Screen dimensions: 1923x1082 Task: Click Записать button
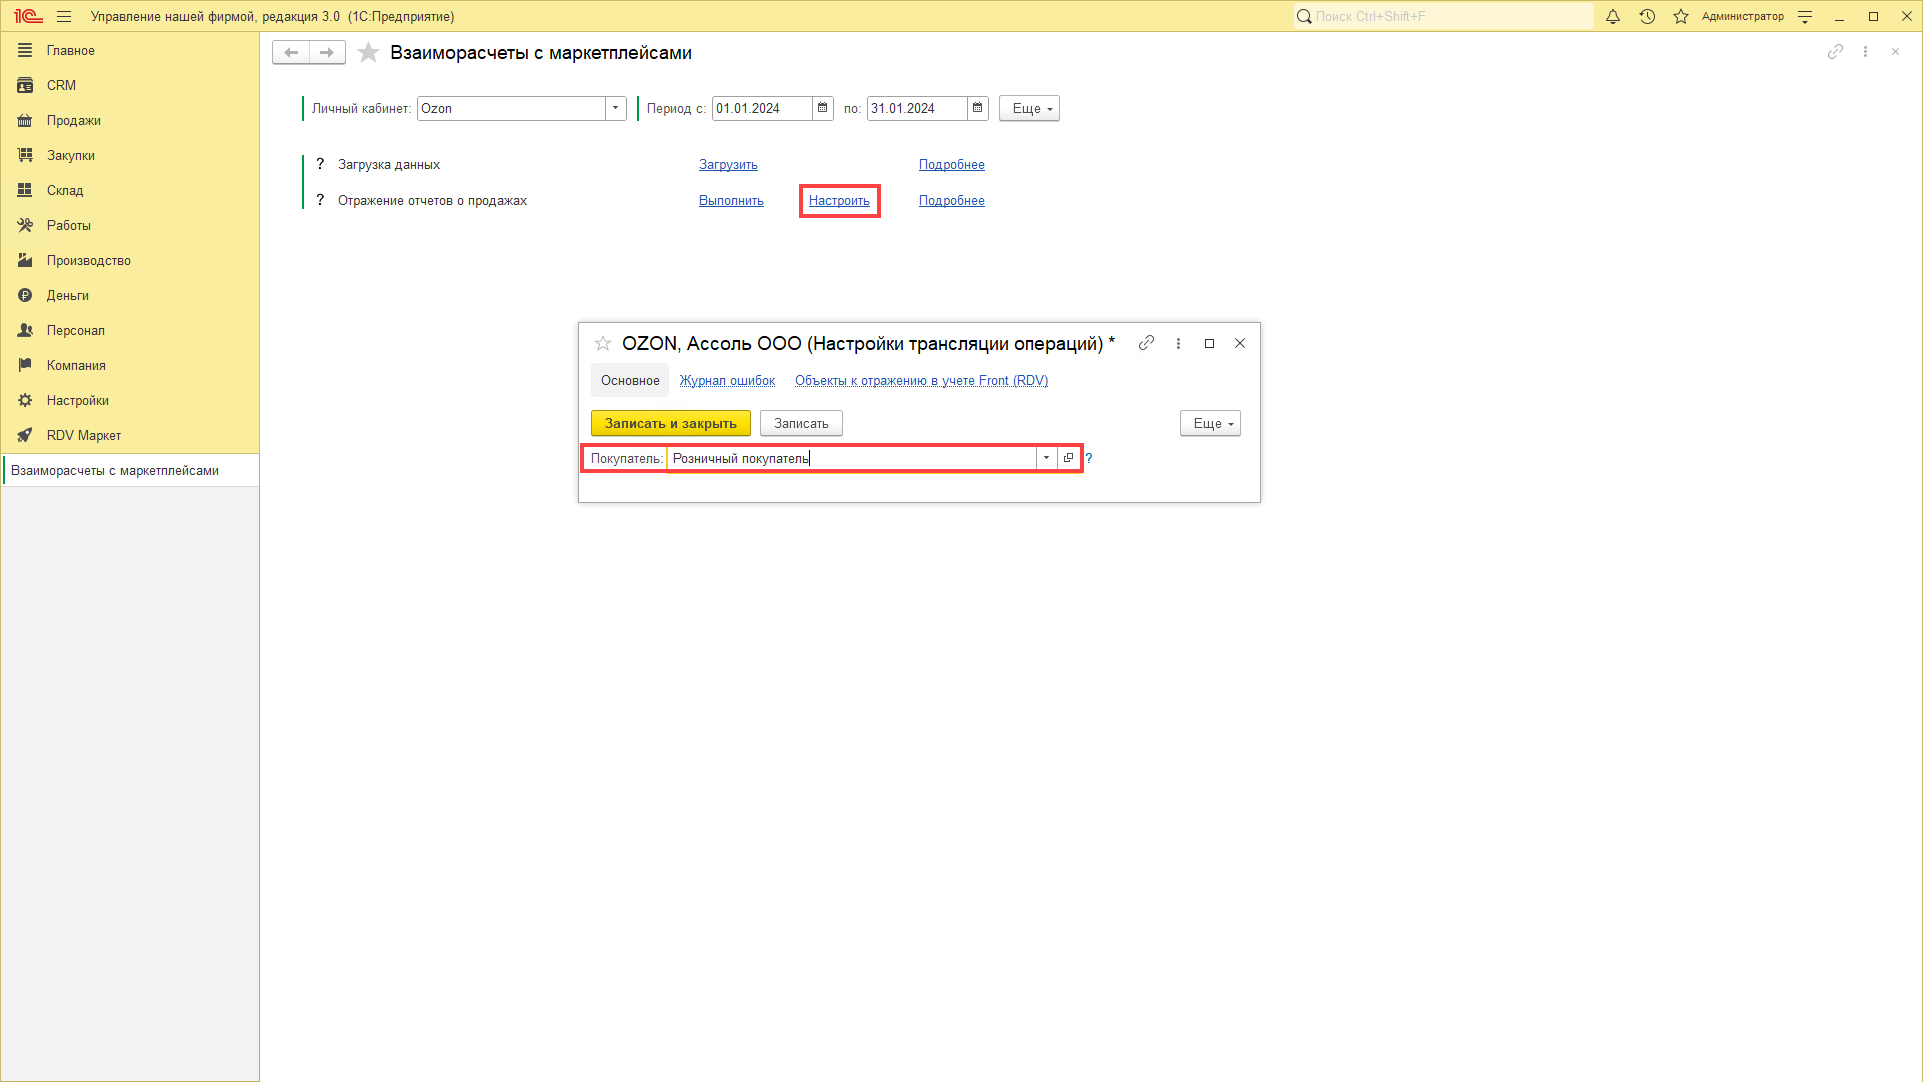[801, 423]
